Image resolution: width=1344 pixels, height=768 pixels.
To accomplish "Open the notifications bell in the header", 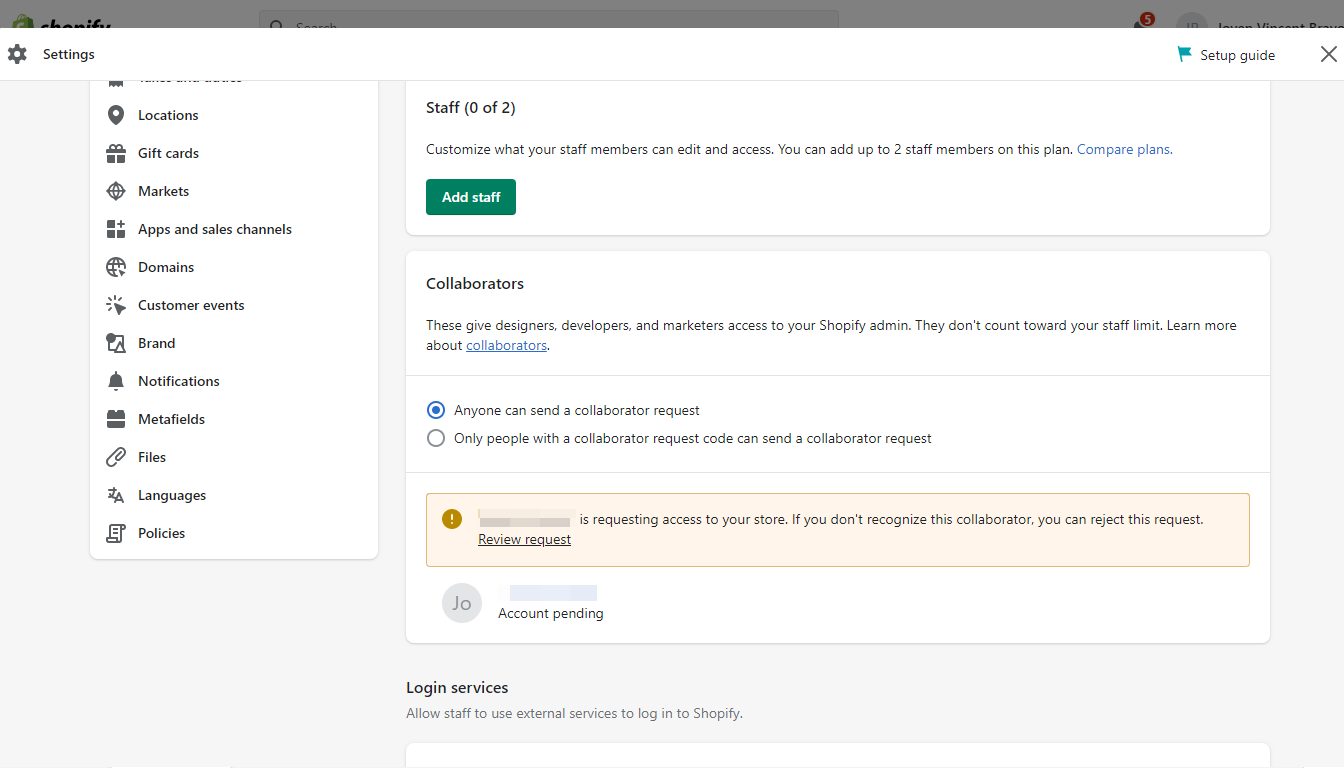I will [x=1141, y=22].
